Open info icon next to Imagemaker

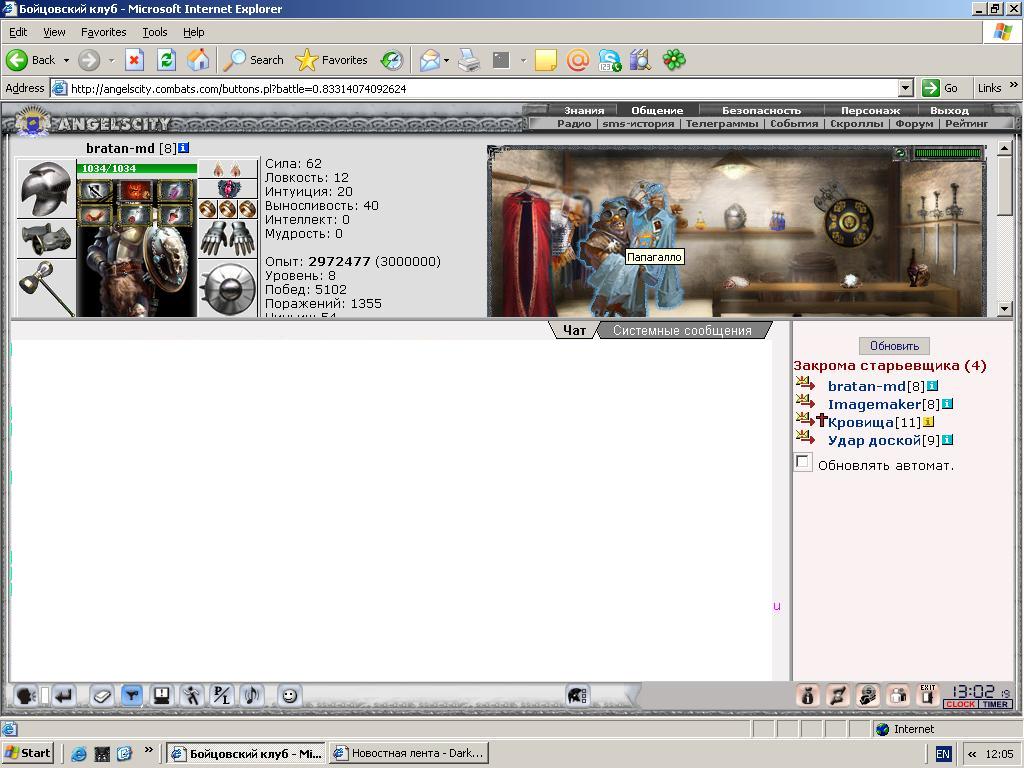(x=947, y=404)
